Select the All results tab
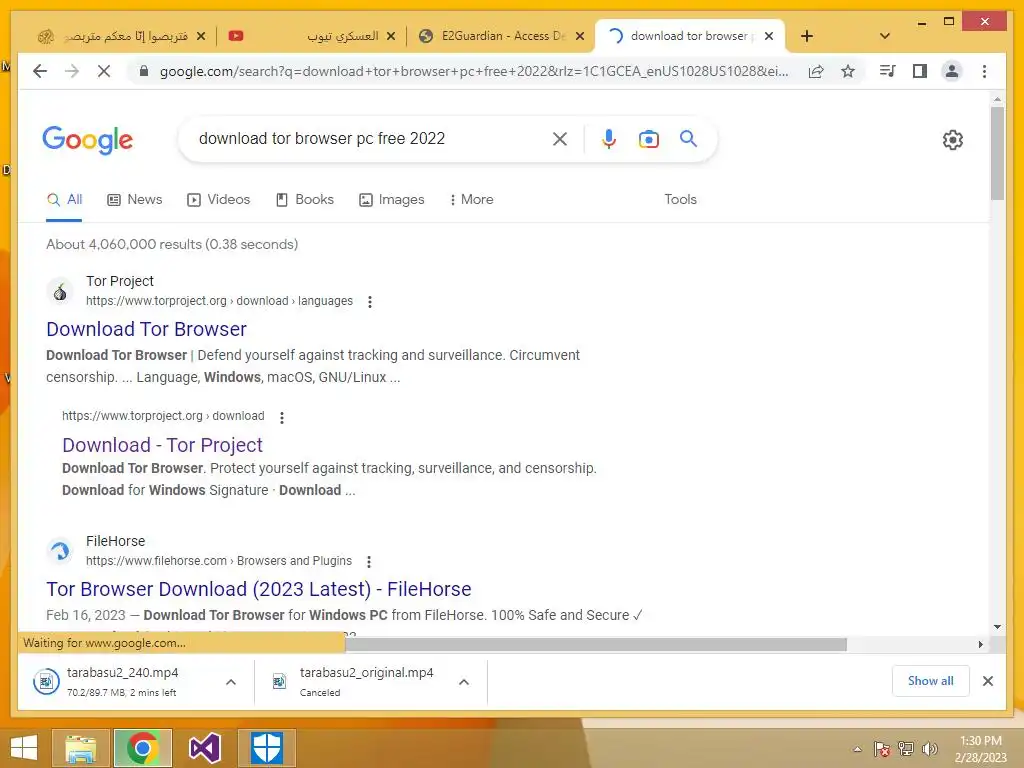 (65, 200)
